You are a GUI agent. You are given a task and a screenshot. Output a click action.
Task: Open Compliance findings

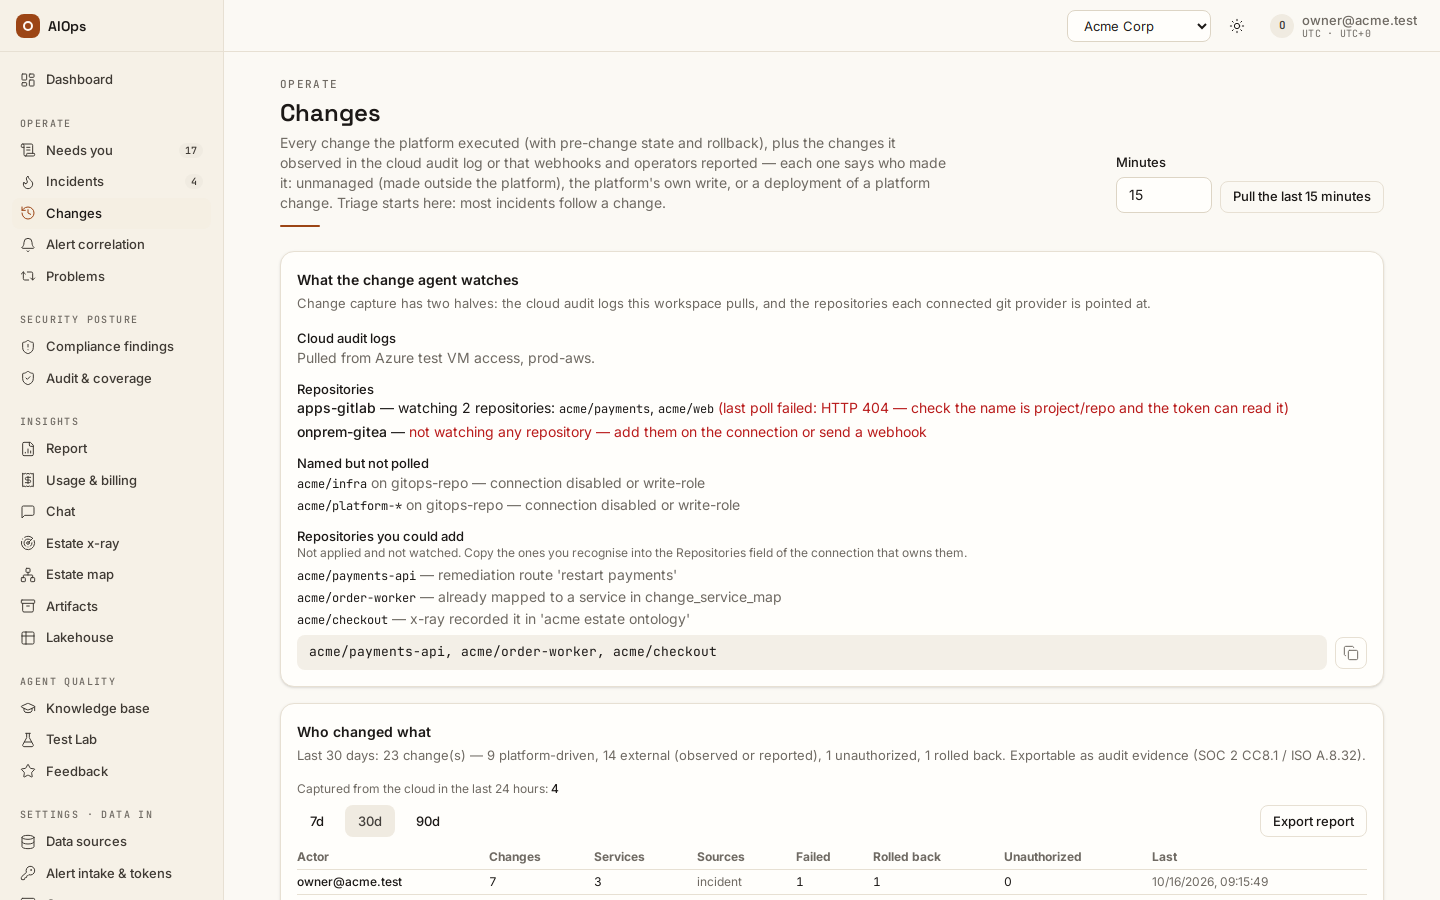coord(111,347)
